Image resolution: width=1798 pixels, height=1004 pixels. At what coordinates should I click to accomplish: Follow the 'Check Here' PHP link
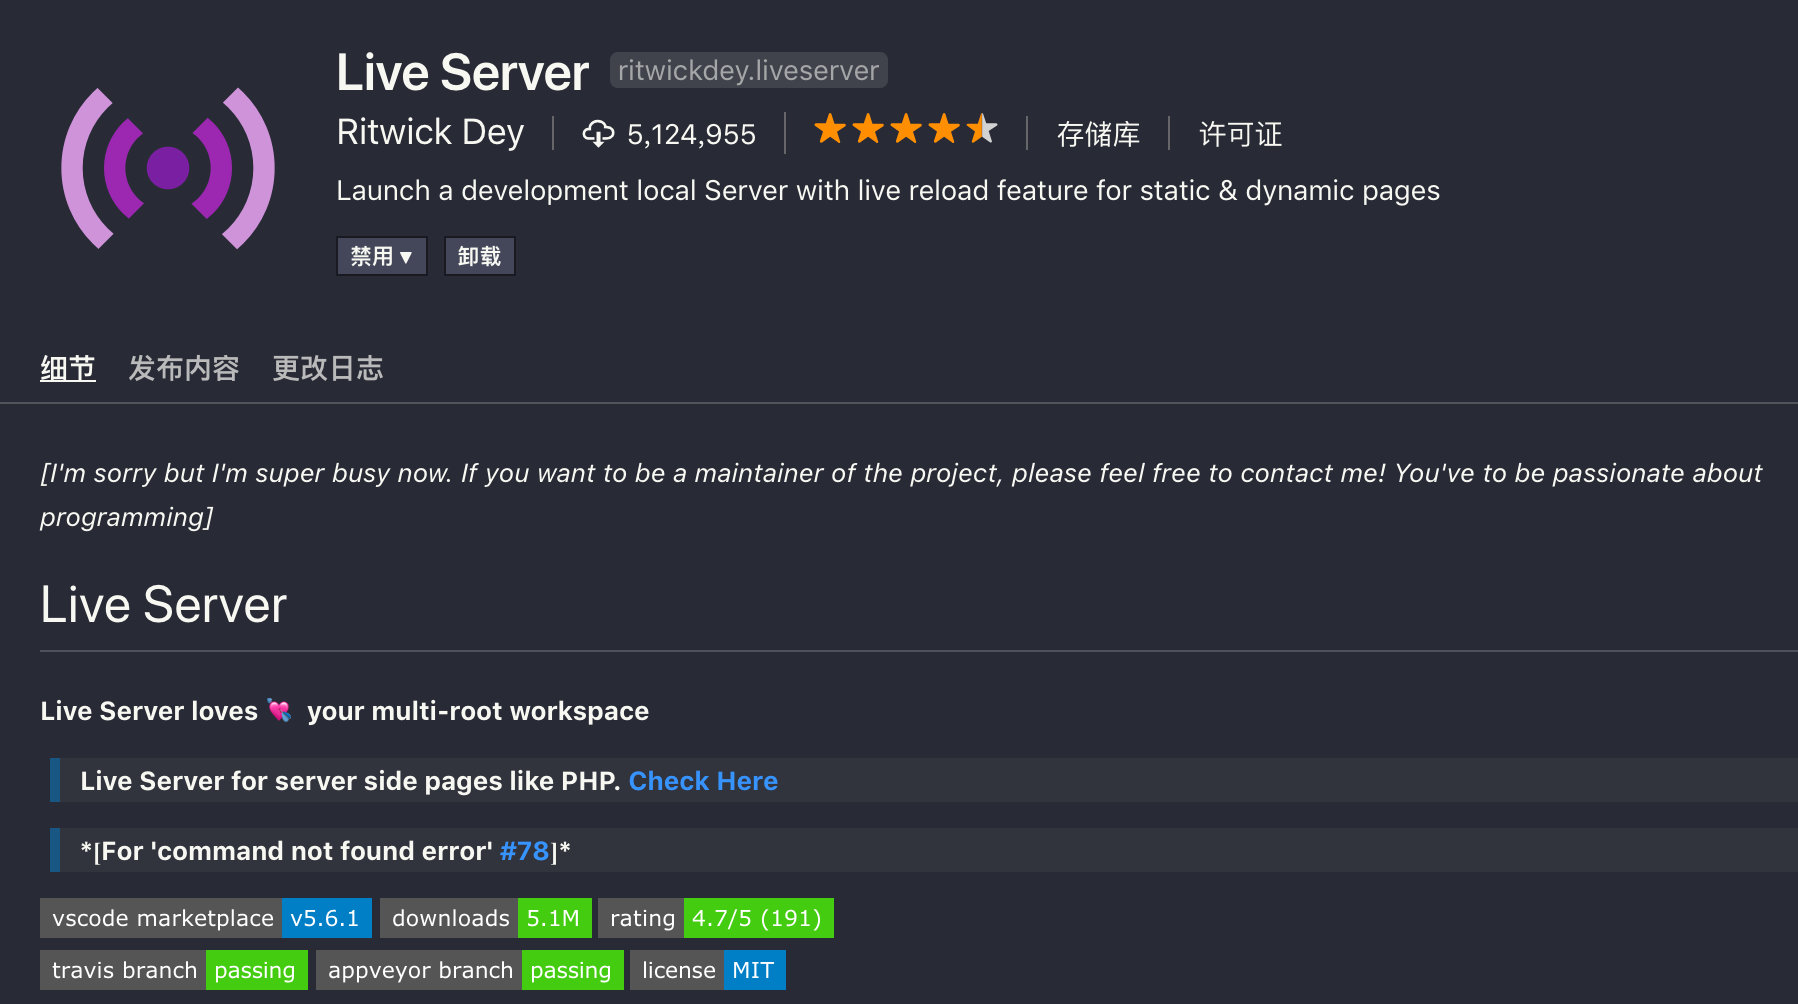tap(703, 781)
